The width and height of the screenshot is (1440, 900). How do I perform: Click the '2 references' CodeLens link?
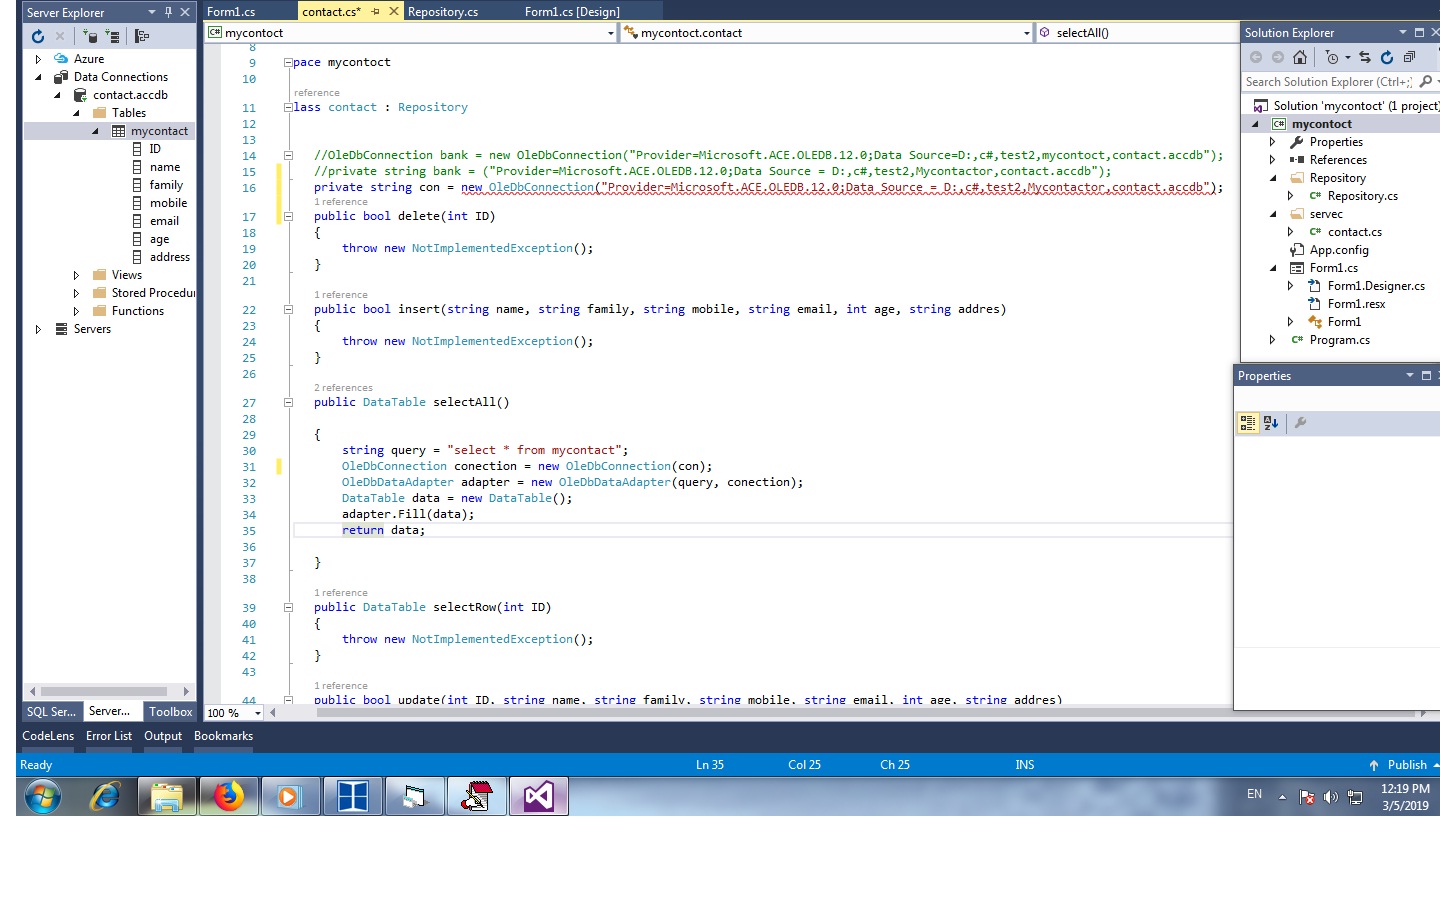click(343, 388)
